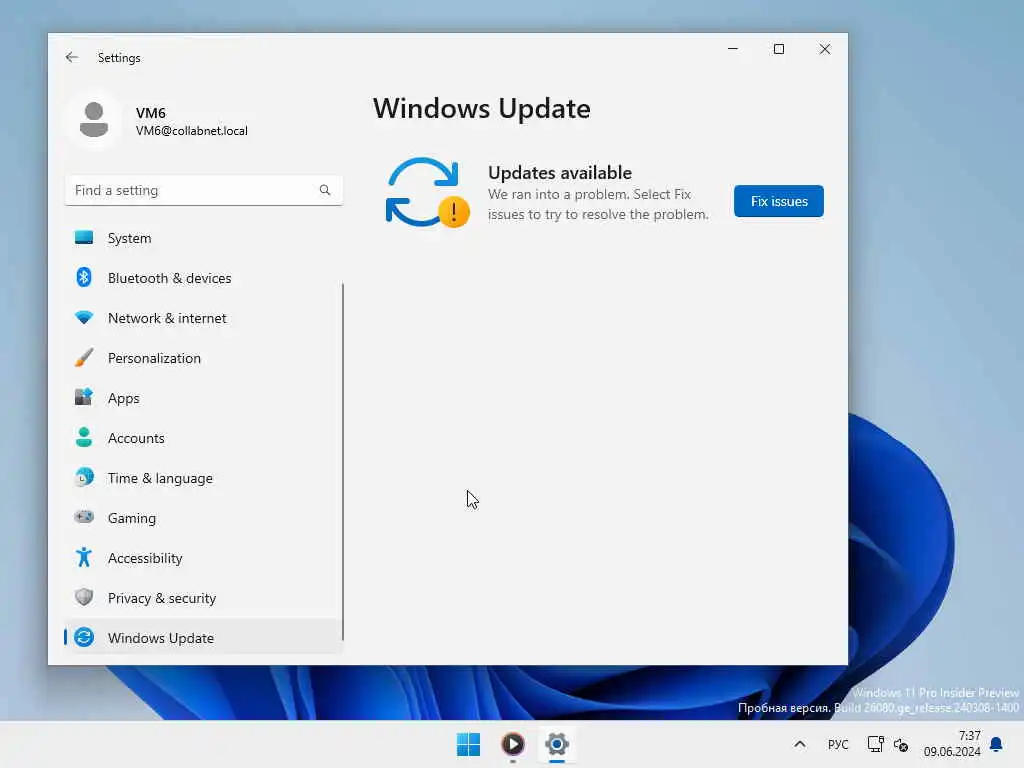Image resolution: width=1024 pixels, height=768 pixels.
Task: Open the clock showing 7:37 09.06.2024
Action: [952, 744]
